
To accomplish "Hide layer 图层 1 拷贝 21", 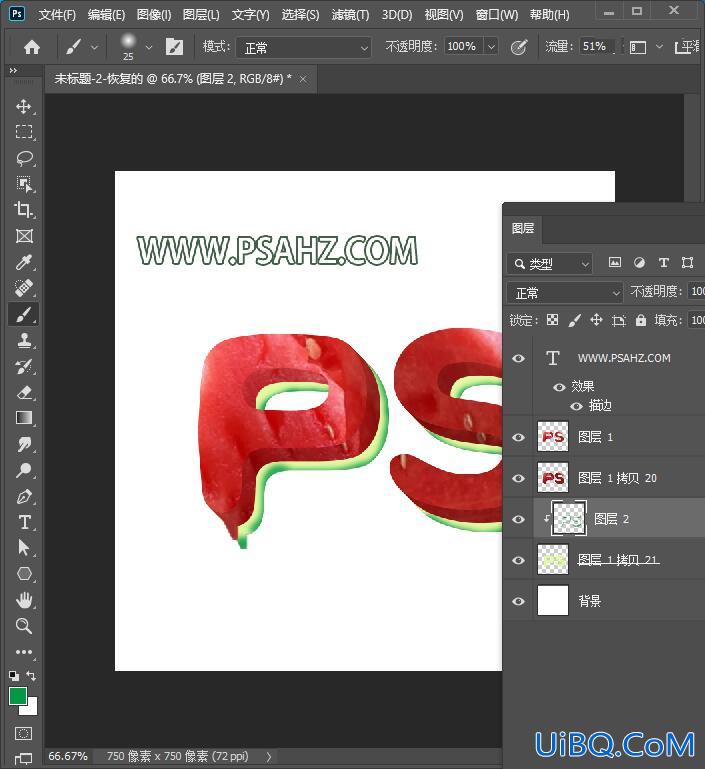I will click(x=518, y=560).
